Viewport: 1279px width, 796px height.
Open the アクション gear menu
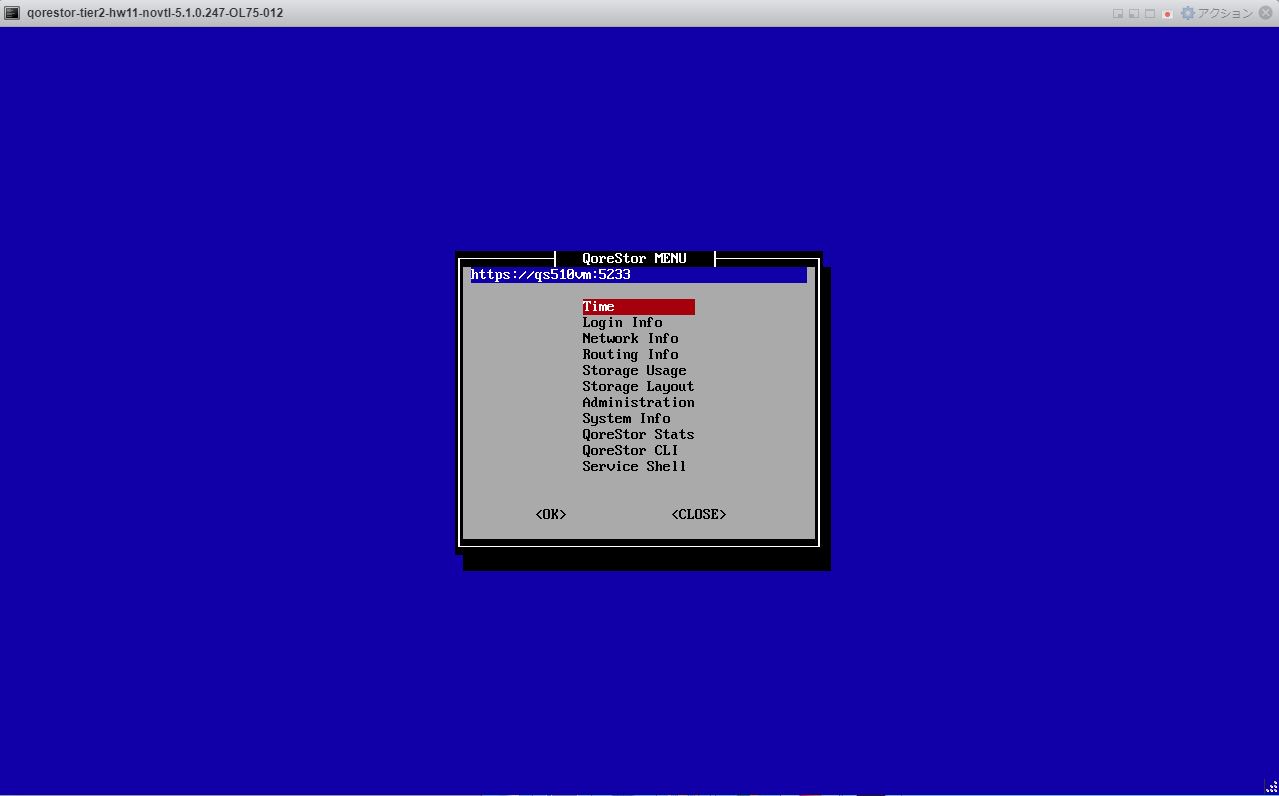coord(1217,13)
